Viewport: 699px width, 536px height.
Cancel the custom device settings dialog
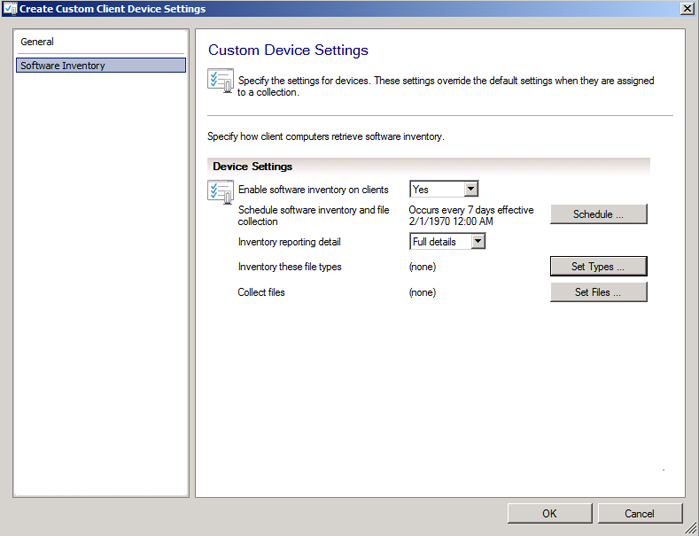tap(640, 513)
